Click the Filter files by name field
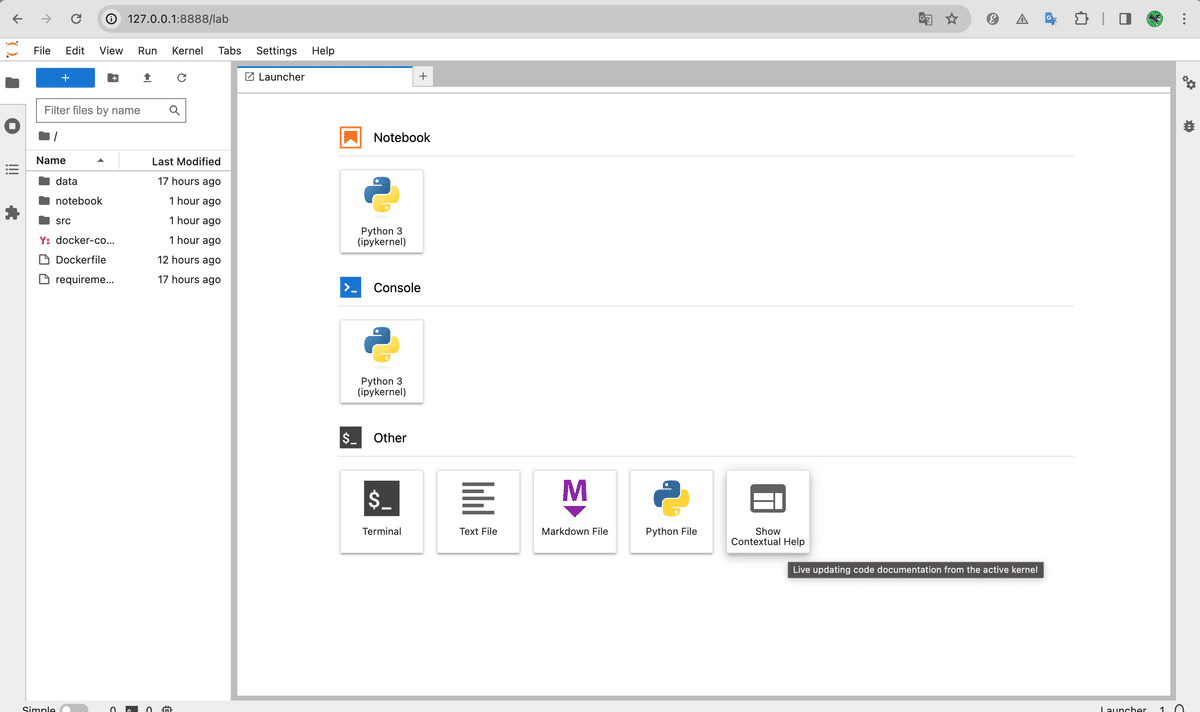Screen dimensions: 1200x712 111,110
